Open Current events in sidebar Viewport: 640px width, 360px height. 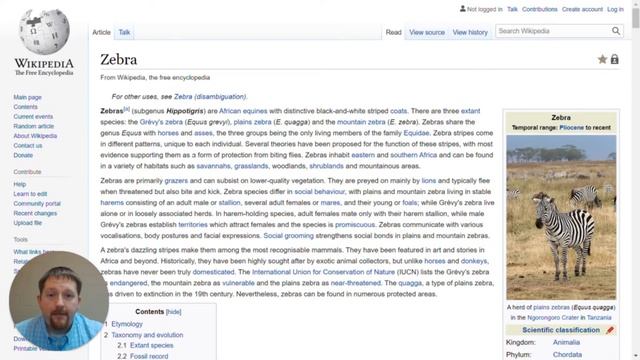(33, 117)
